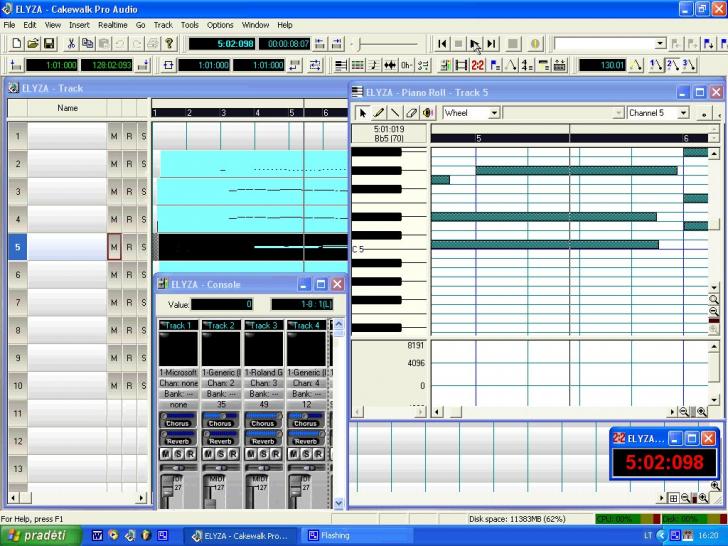Image resolution: width=728 pixels, height=546 pixels.
Task: Adjust the Track 3 Reverb slider in Console
Action: click(264, 434)
